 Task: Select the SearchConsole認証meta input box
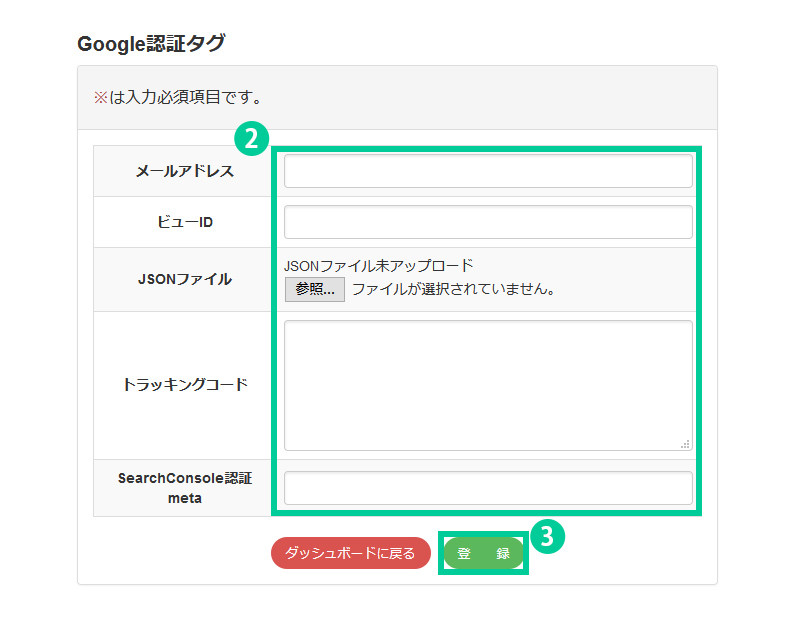coord(488,488)
